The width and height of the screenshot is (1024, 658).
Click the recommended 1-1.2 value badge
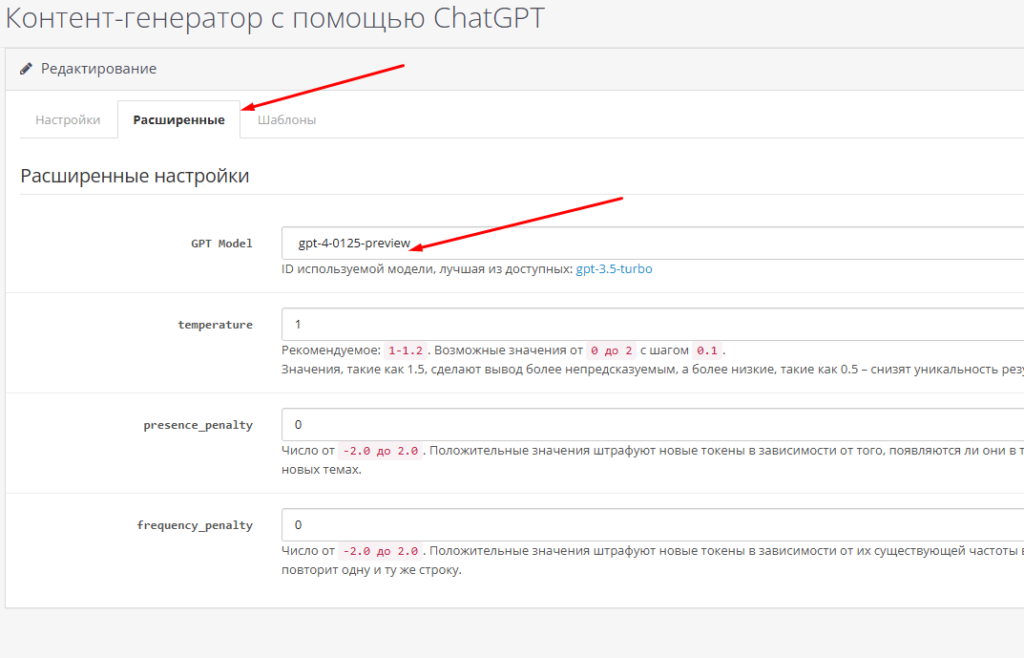(x=407, y=351)
